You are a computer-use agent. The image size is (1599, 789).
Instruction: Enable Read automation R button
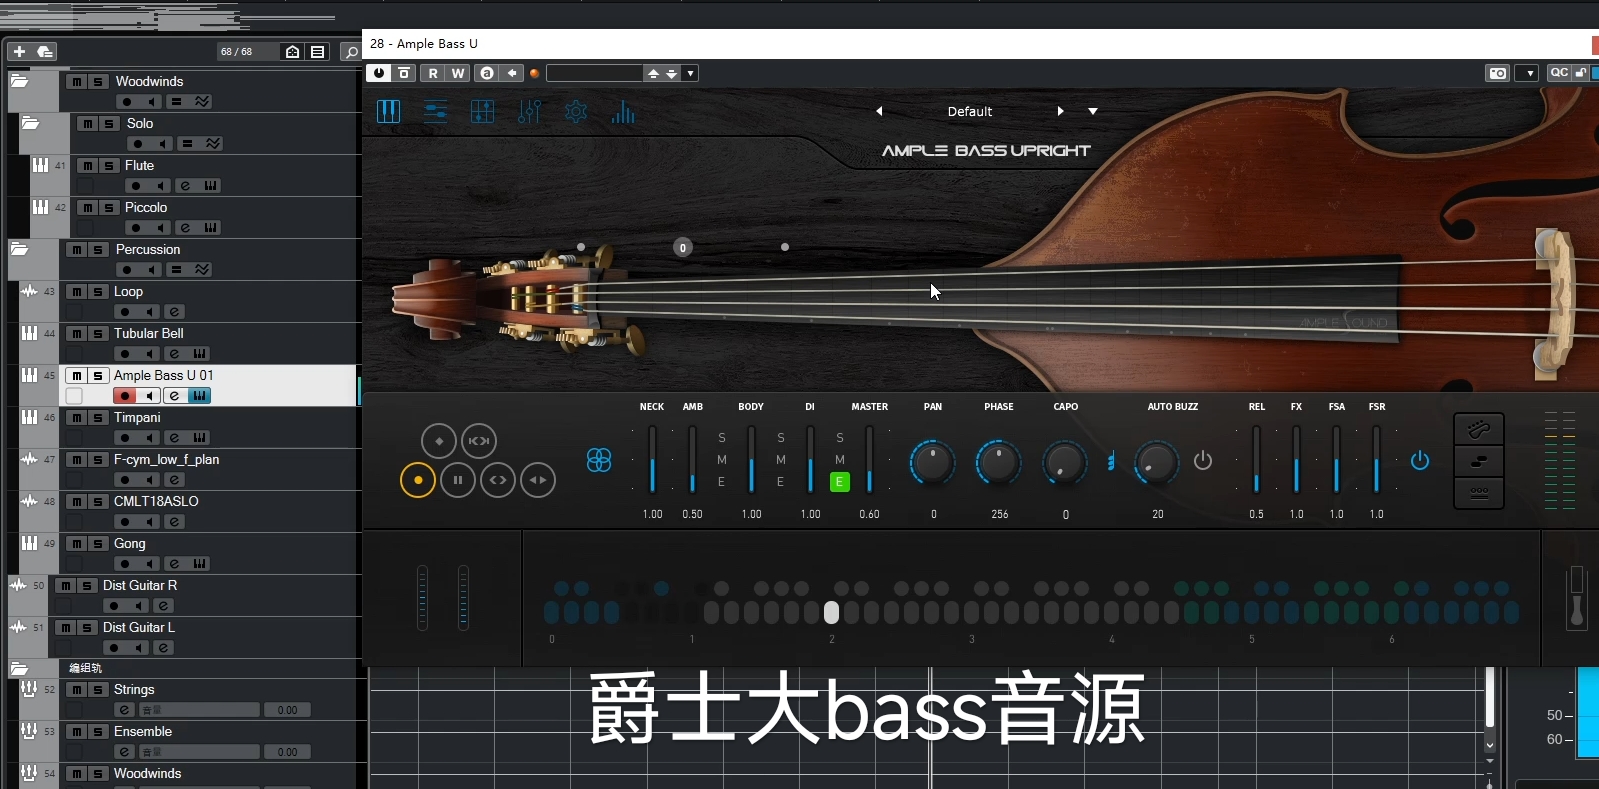tap(433, 73)
